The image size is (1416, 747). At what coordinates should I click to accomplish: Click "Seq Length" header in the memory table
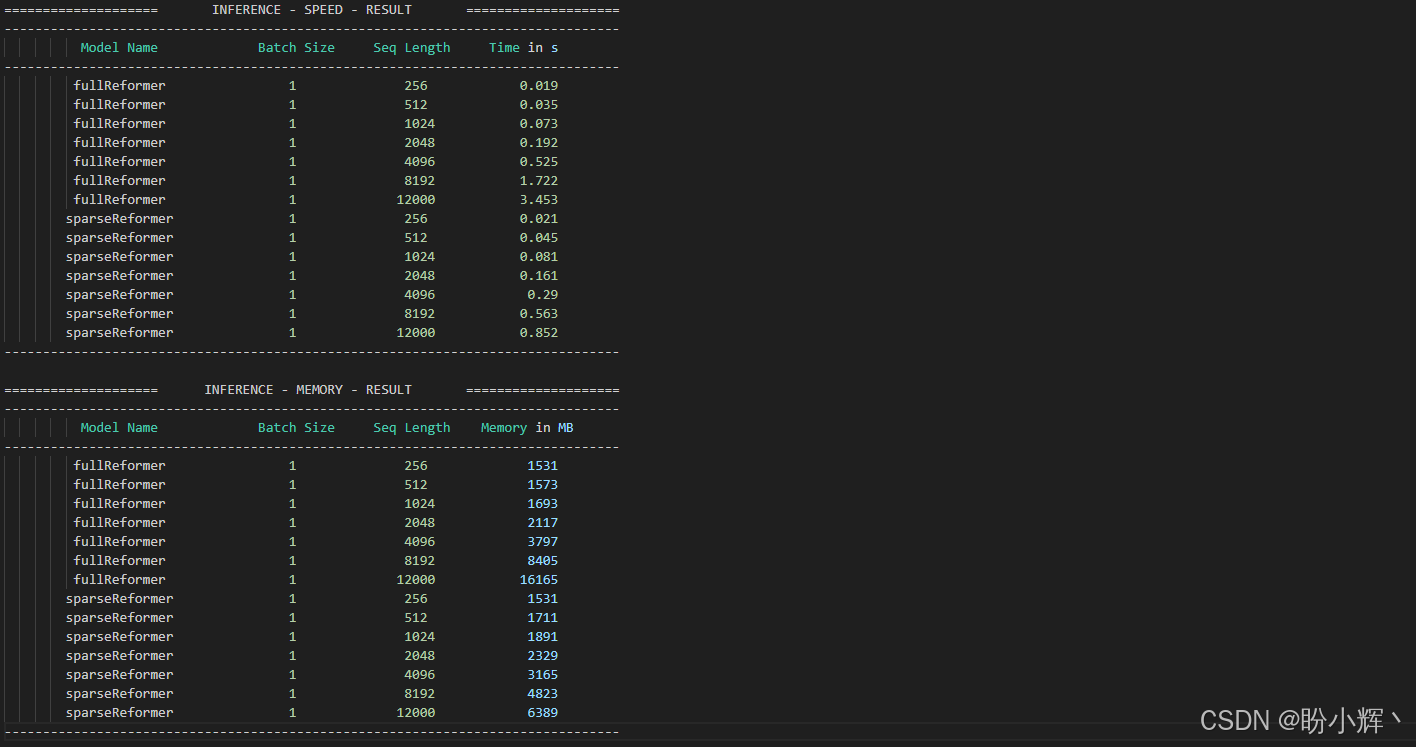click(412, 428)
